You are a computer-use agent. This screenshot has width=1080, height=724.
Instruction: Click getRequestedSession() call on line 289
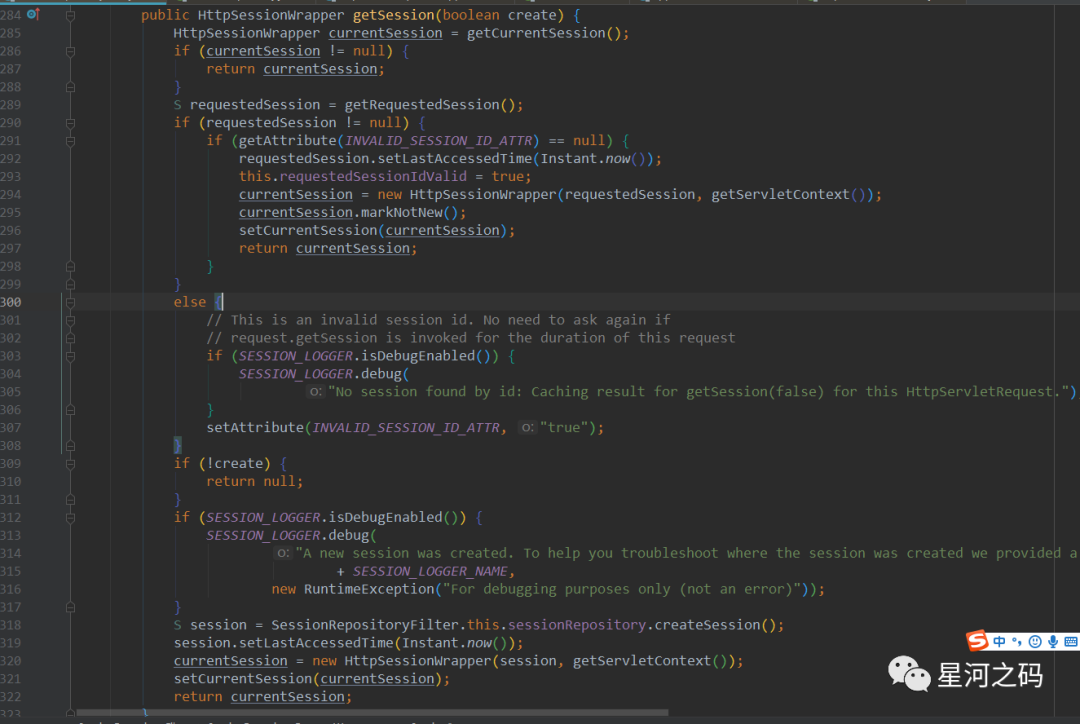point(430,105)
